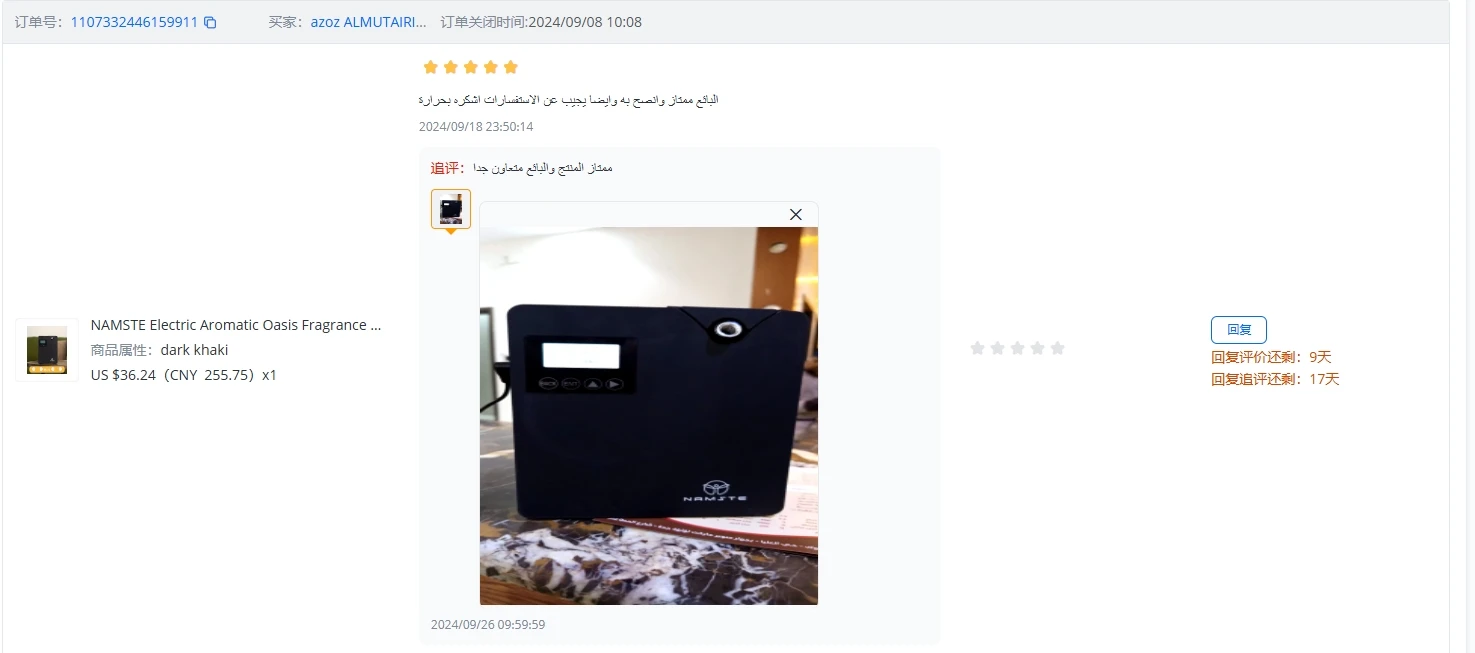This screenshot has width=1475, height=653.
Task: Select the second gray rating star
Action: point(998,348)
